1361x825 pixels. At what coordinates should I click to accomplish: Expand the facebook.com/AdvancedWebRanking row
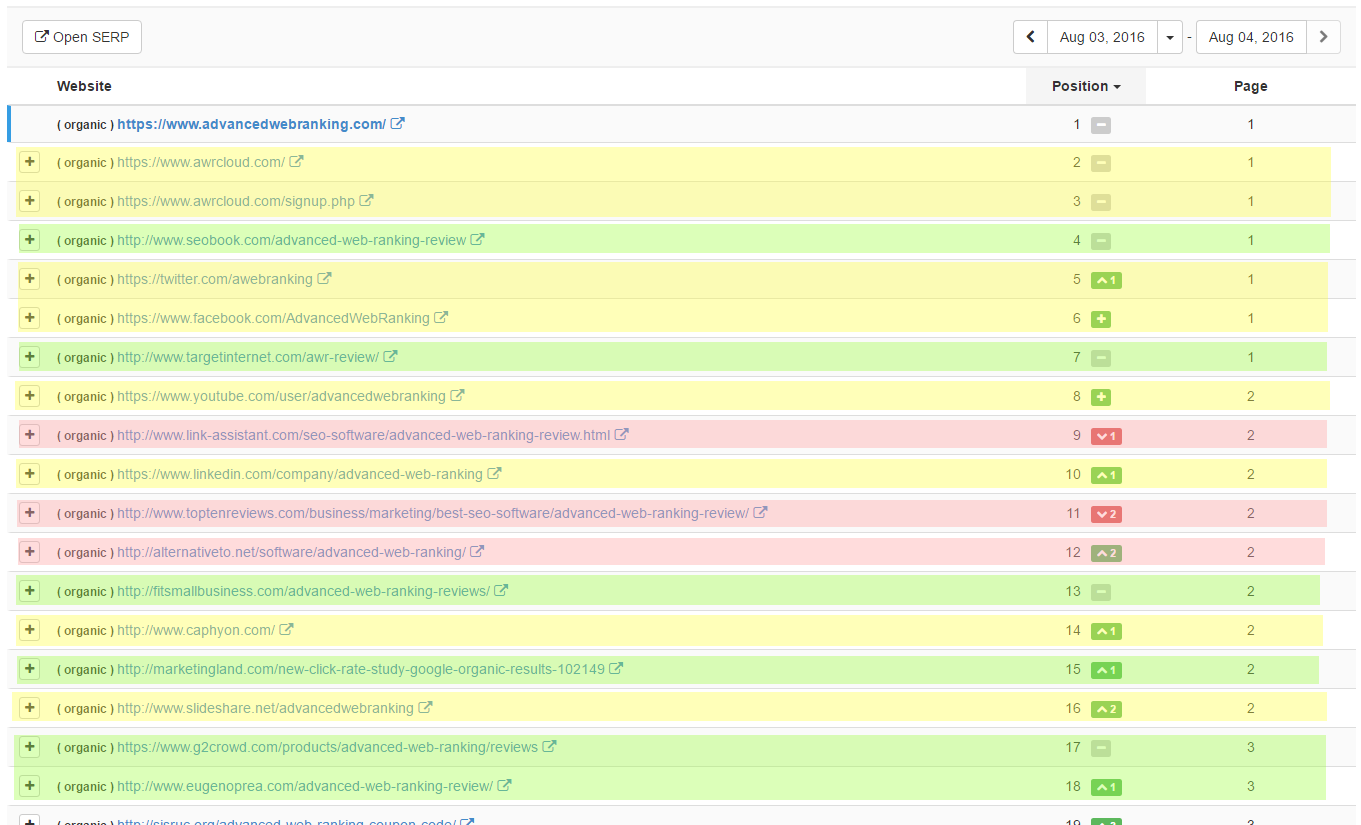(29, 318)
